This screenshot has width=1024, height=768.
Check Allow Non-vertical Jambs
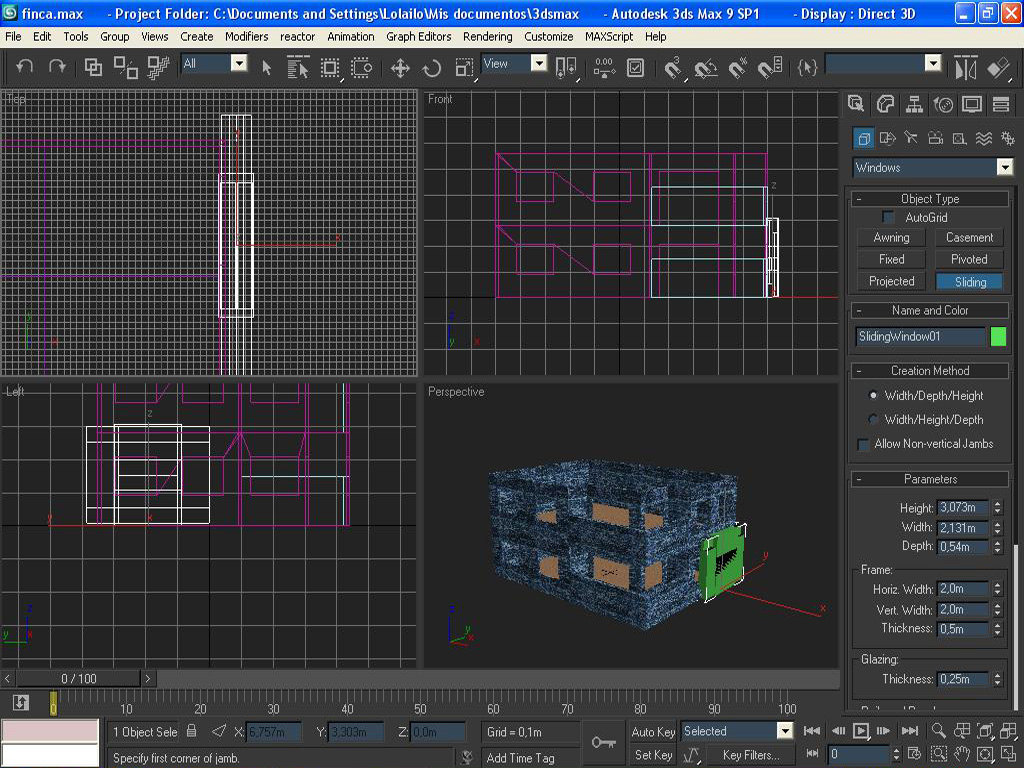tap(864, 444)
